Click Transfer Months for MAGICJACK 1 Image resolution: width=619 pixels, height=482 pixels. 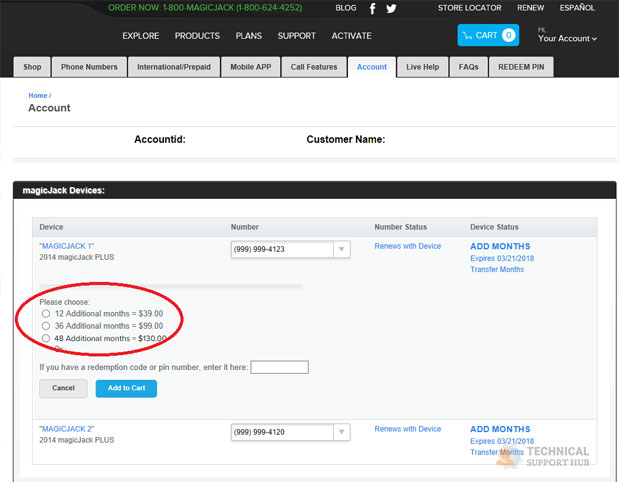(497, 269)
